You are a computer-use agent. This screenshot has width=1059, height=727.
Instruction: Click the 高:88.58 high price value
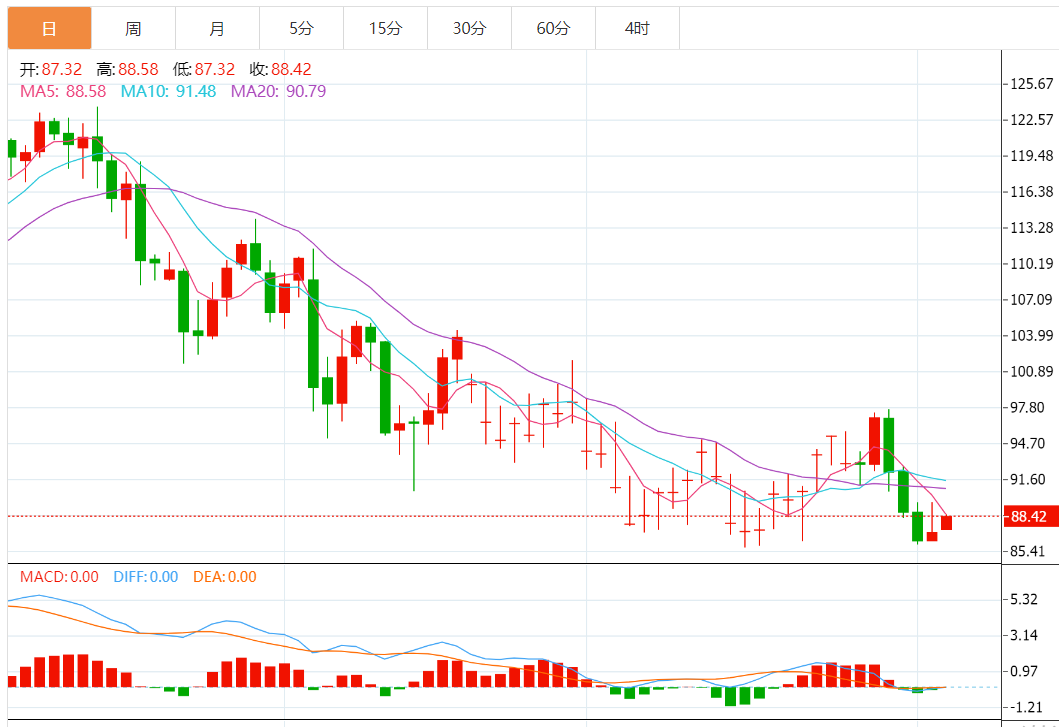pyautogui.click(x=127, y=70)
